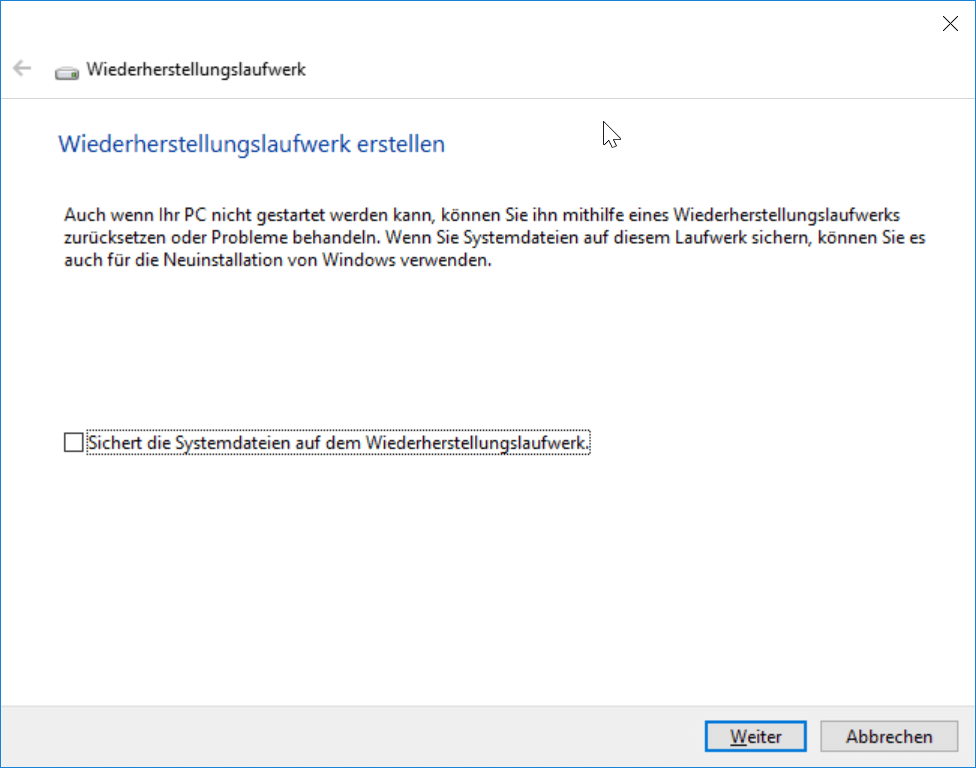This screenshot has width=976, height=768.
Task: Click the paragraph starting 'Auch wenn Ihr PC'
Action: tap(494, 237)
